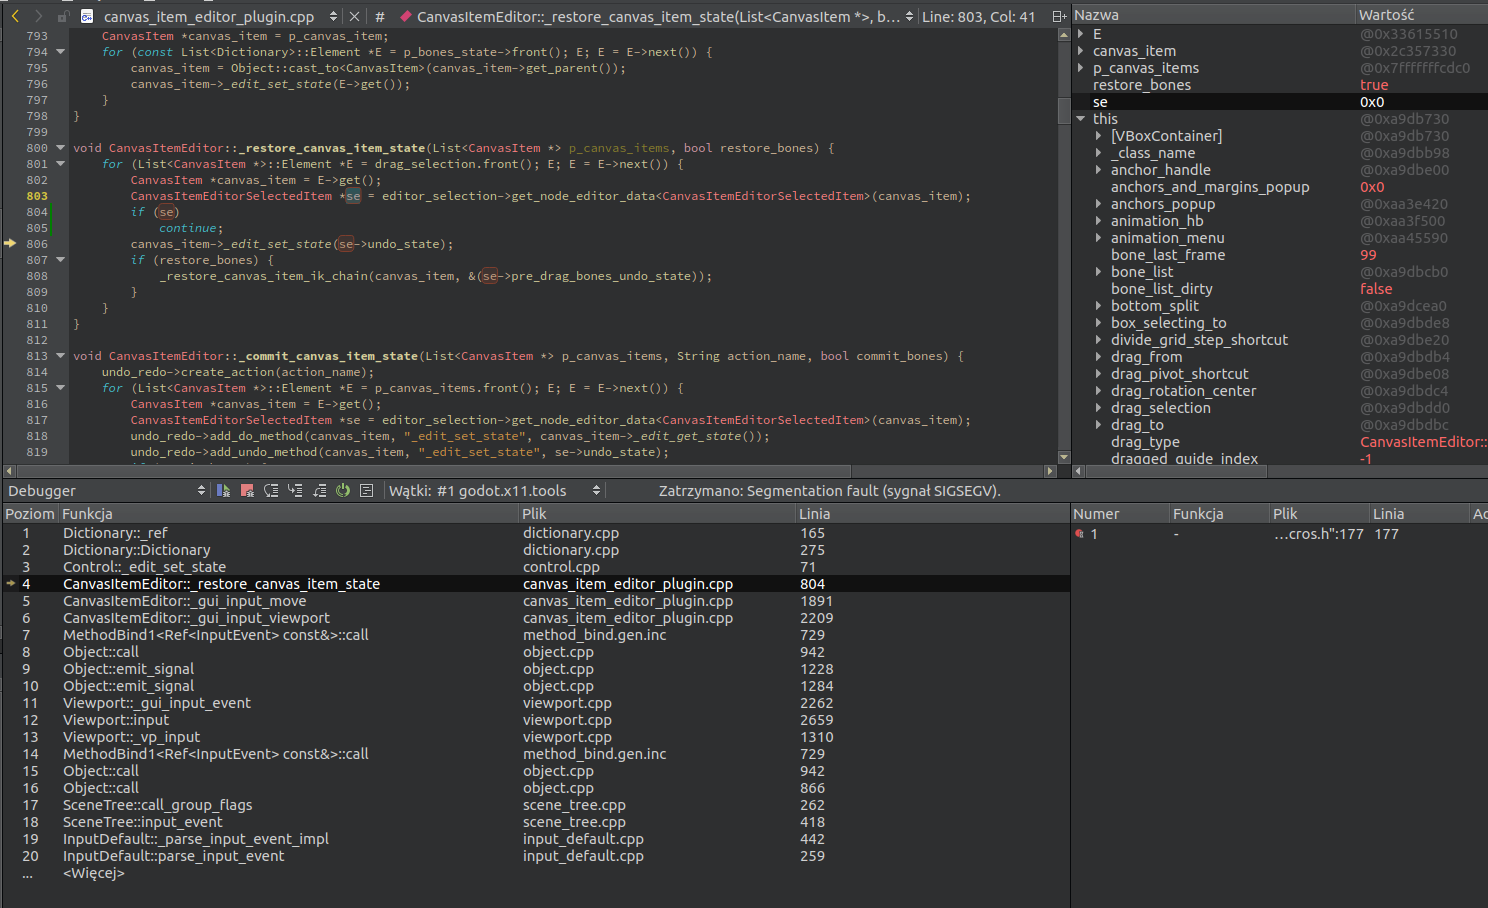This screenshot has width=1488, height=908.
Task: Sort stack by Plik column header
Action: 657,514
